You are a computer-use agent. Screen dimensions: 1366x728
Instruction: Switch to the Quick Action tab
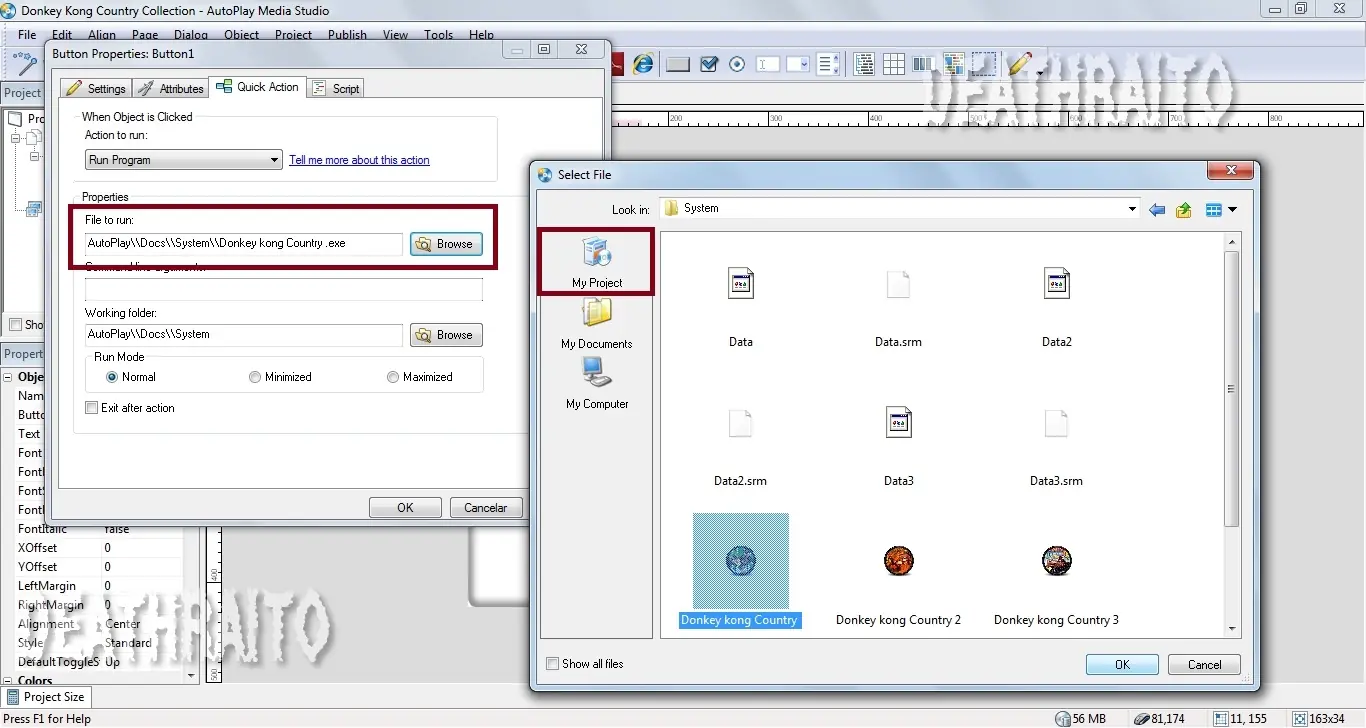257,87
